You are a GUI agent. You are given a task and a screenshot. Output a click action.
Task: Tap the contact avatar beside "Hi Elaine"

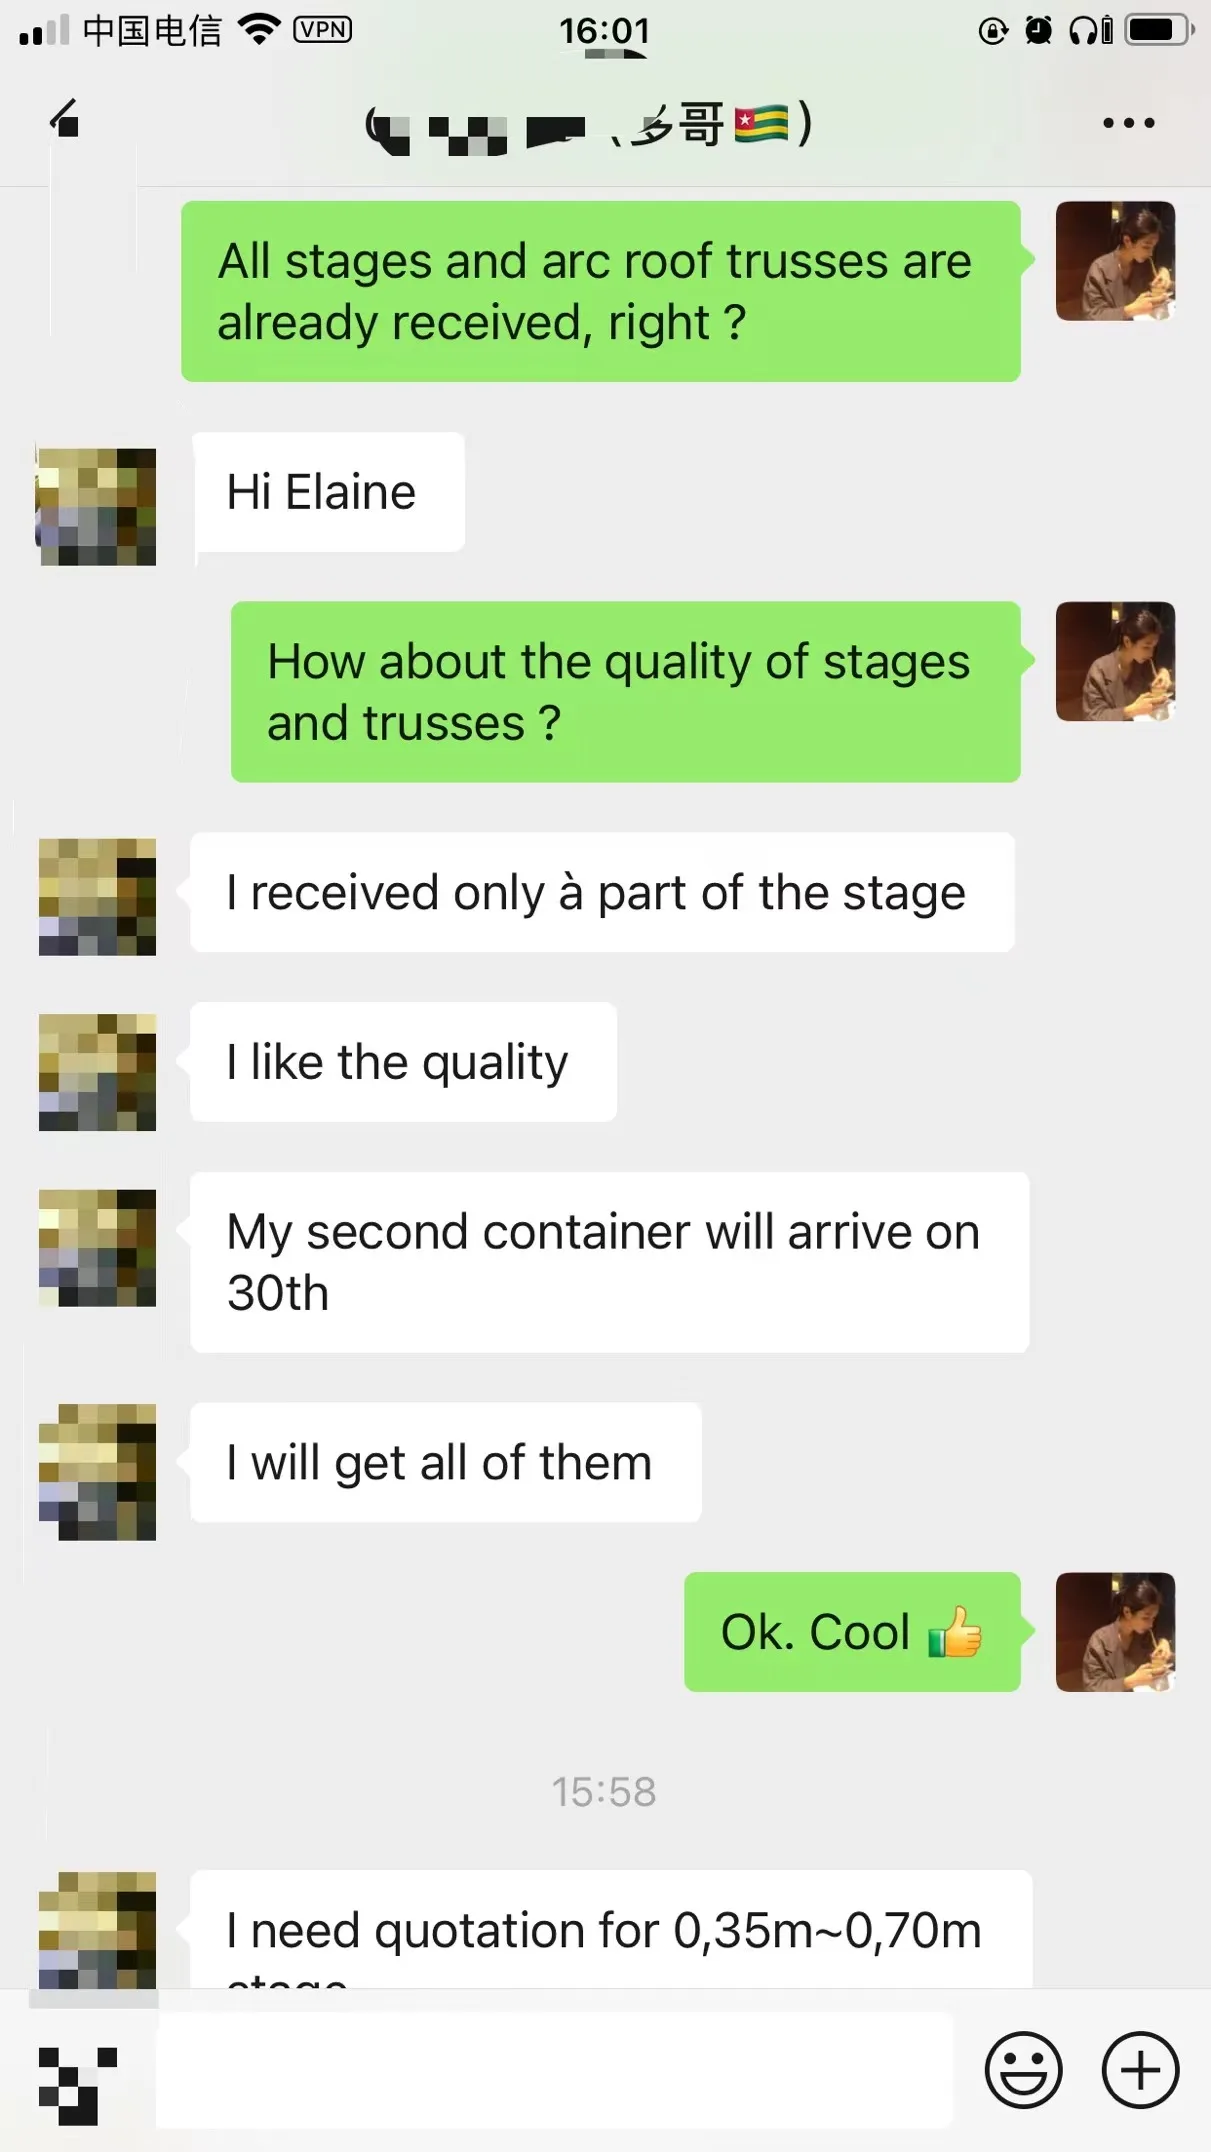(x=97, y=507)
